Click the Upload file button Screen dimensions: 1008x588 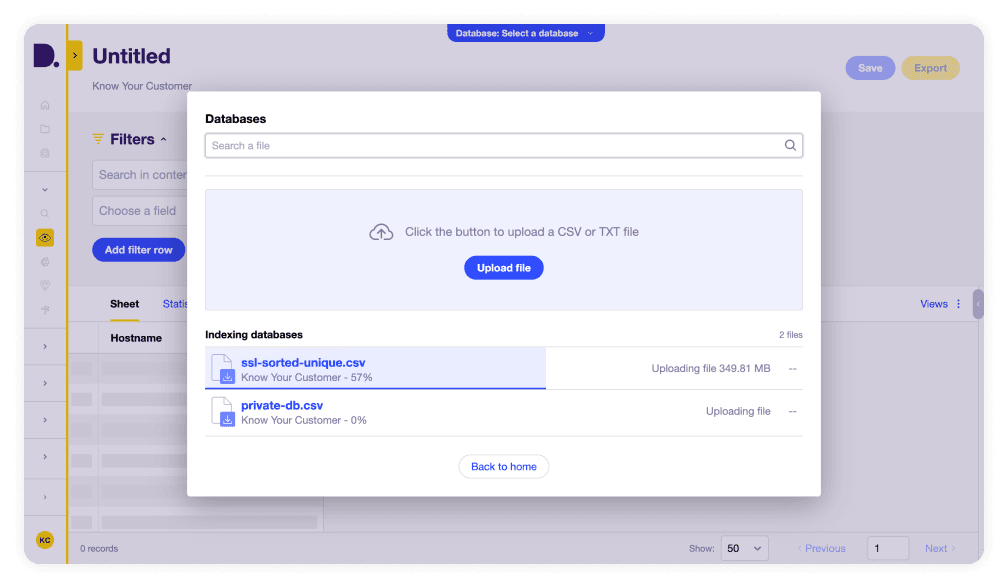click(x=504, y=267)
